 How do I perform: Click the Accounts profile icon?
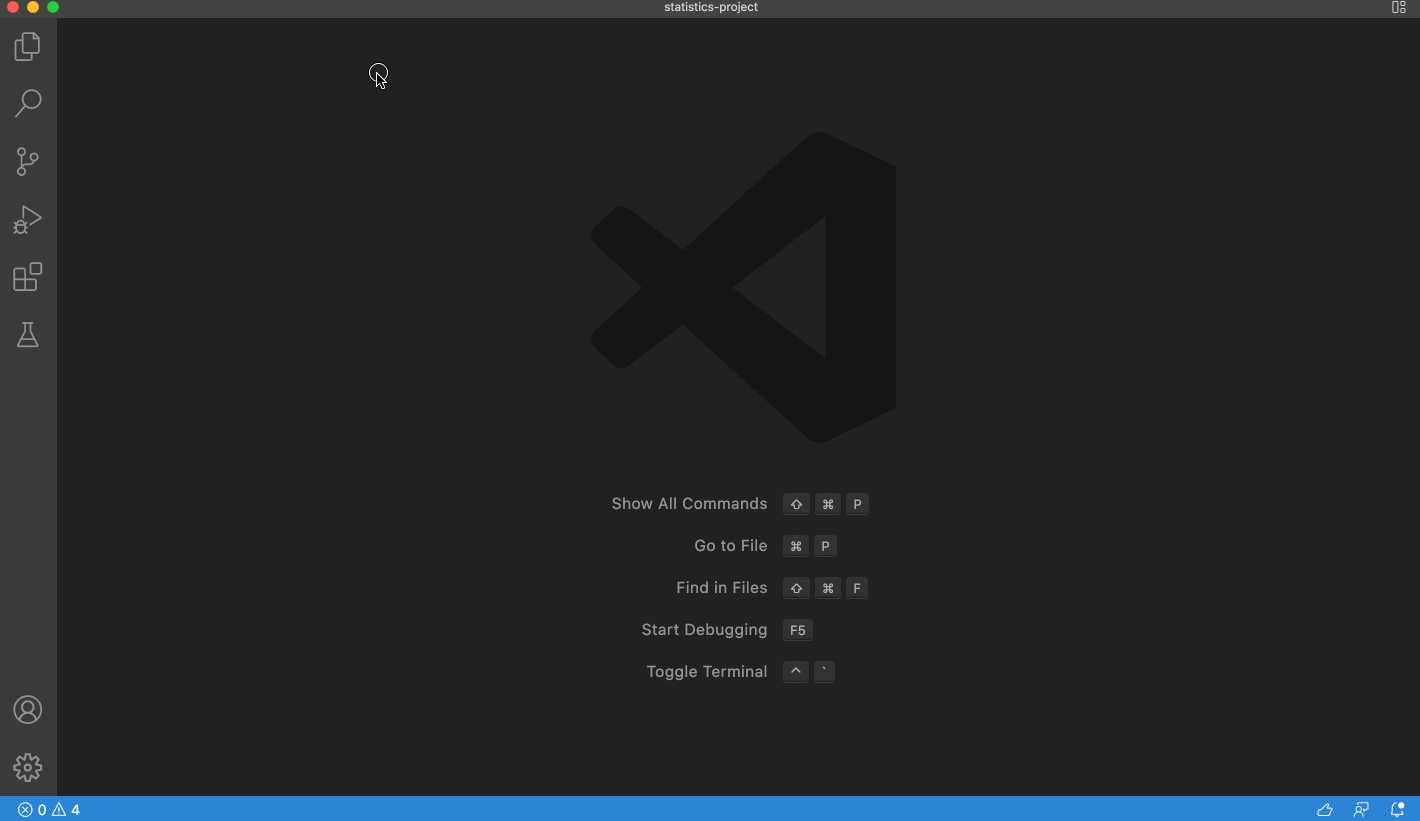click(x=28, y=710)
